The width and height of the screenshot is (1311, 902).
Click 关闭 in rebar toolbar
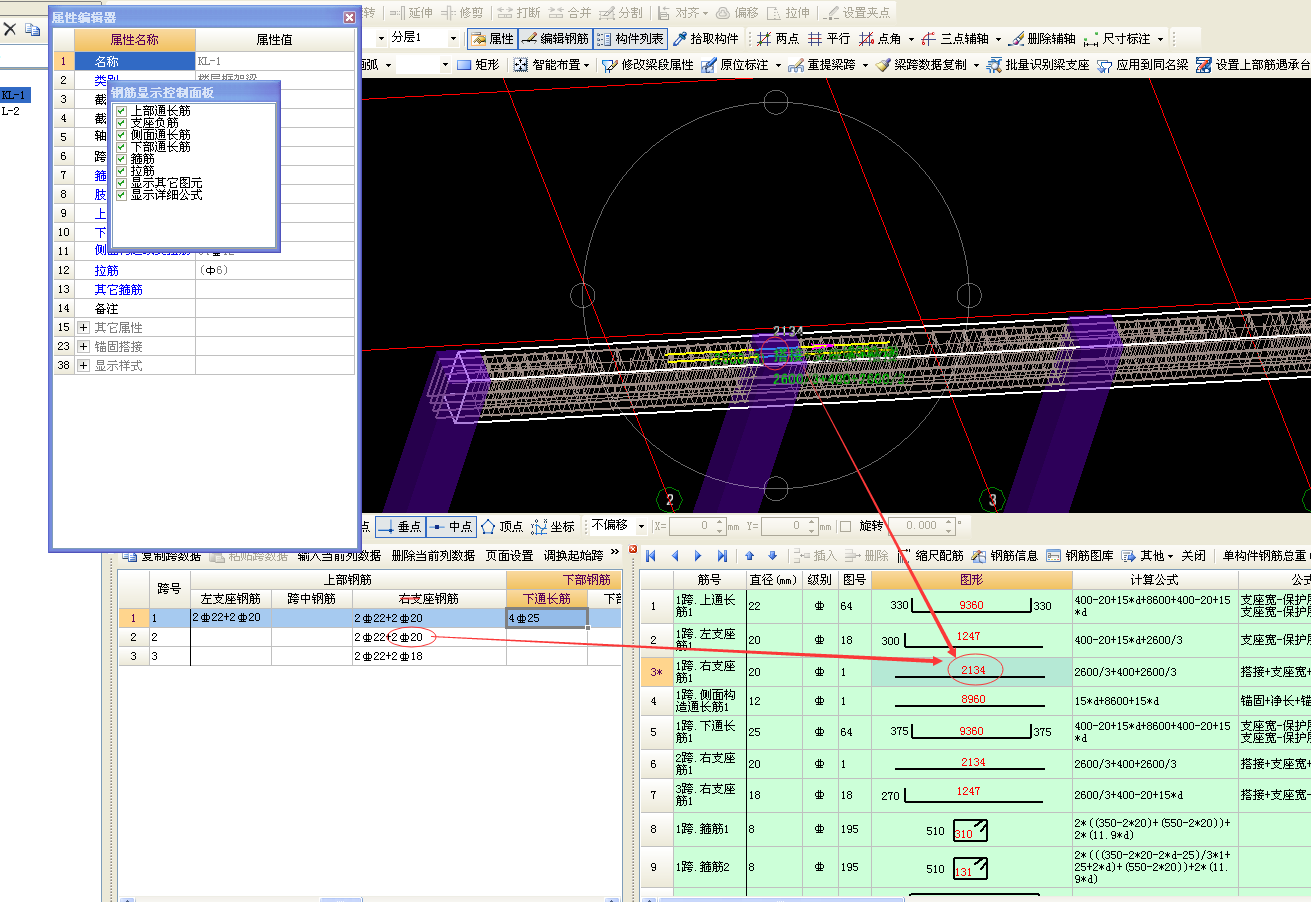point(1194,556)
